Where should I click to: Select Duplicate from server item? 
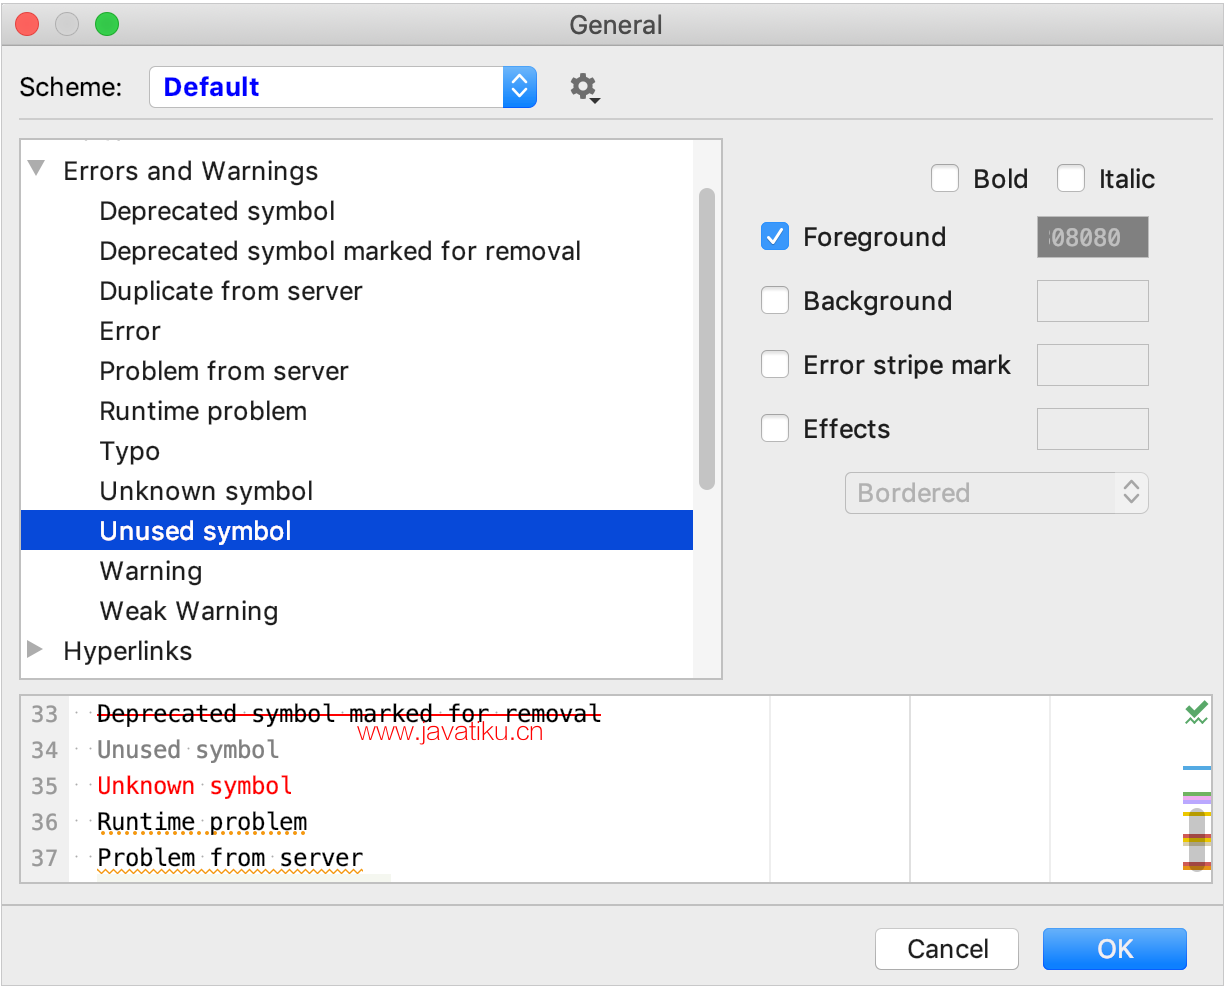coord(357,291)
